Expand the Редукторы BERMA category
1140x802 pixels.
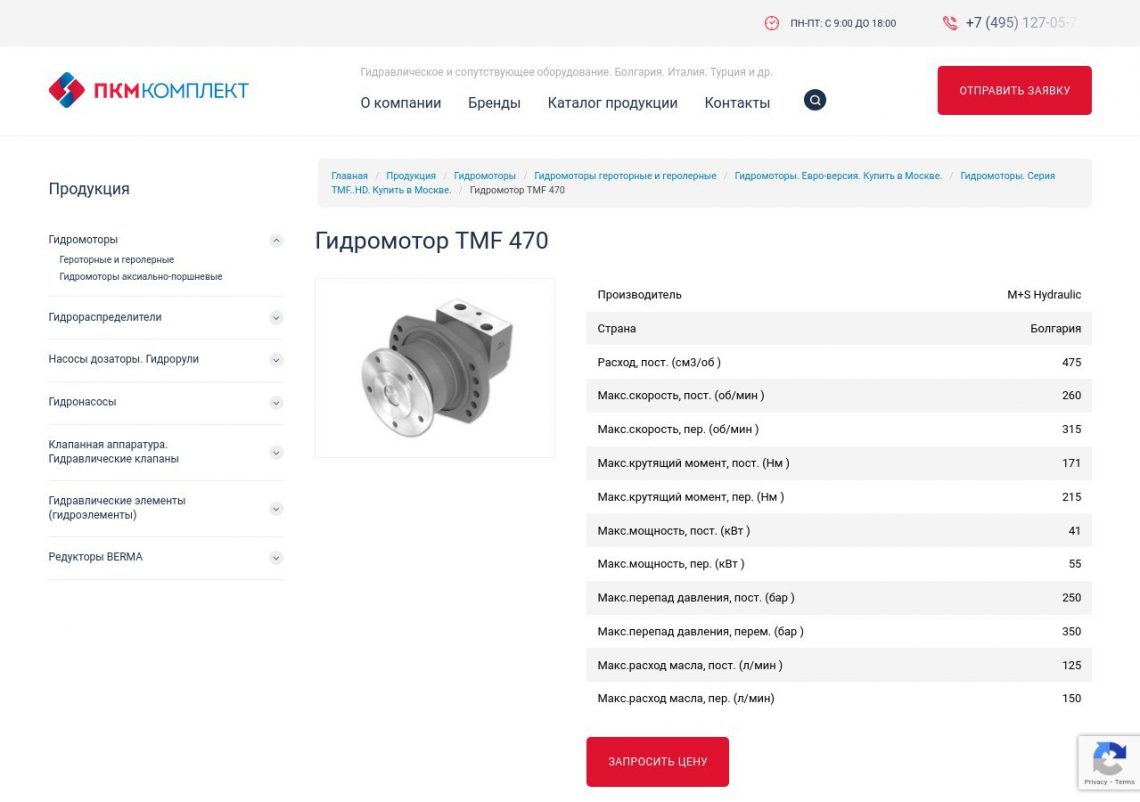pos(276,558)
